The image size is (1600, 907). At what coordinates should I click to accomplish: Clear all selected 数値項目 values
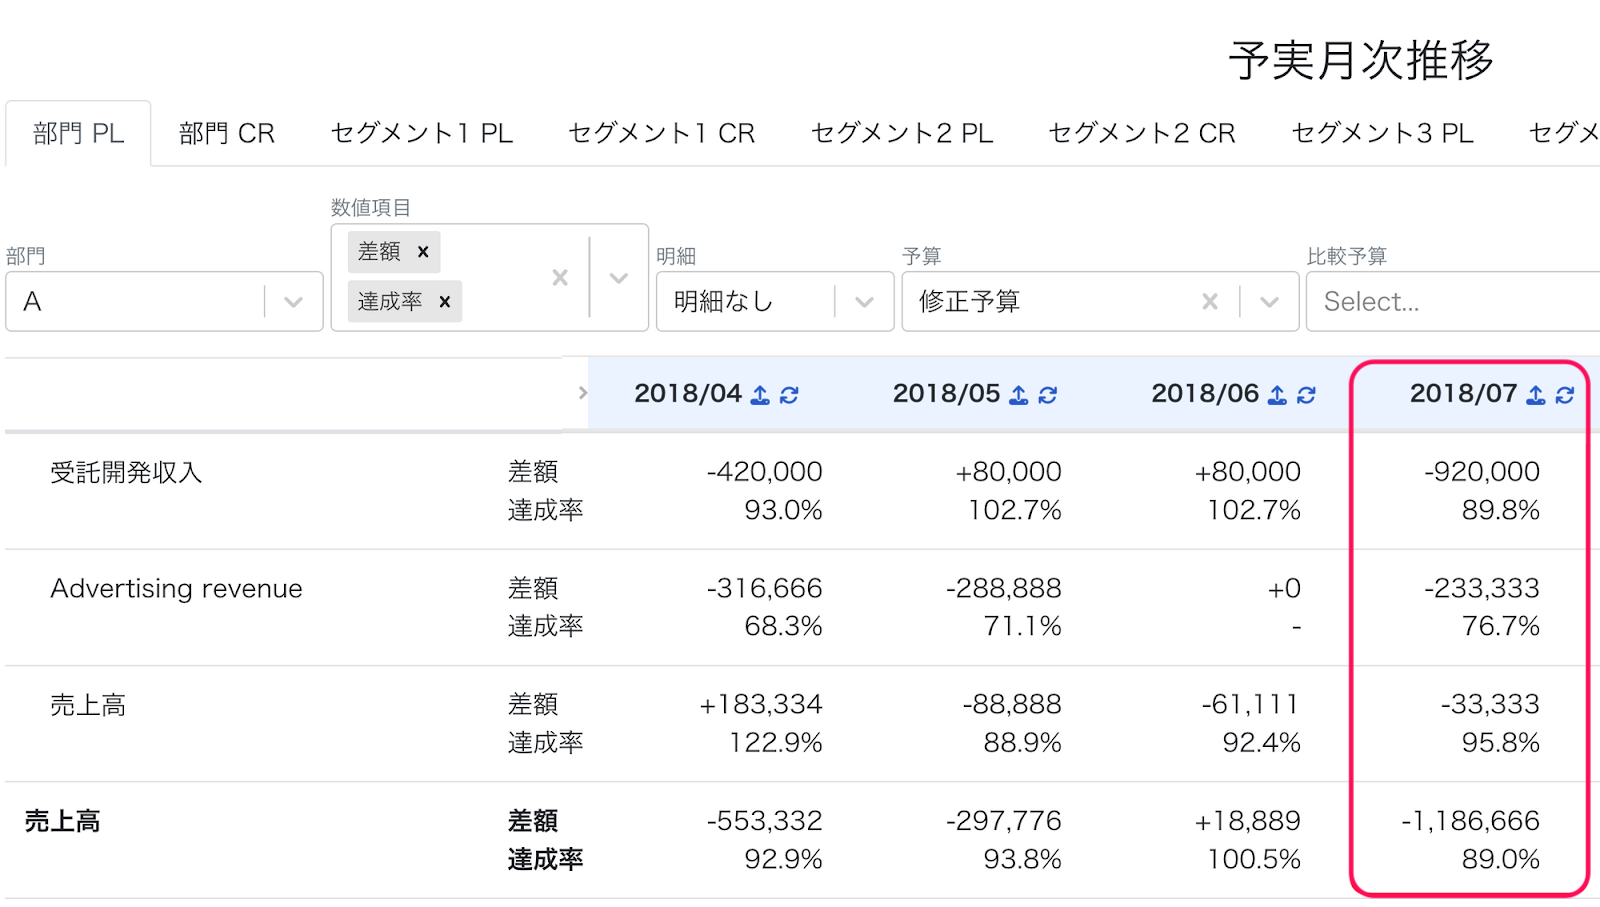coord(560,277)
